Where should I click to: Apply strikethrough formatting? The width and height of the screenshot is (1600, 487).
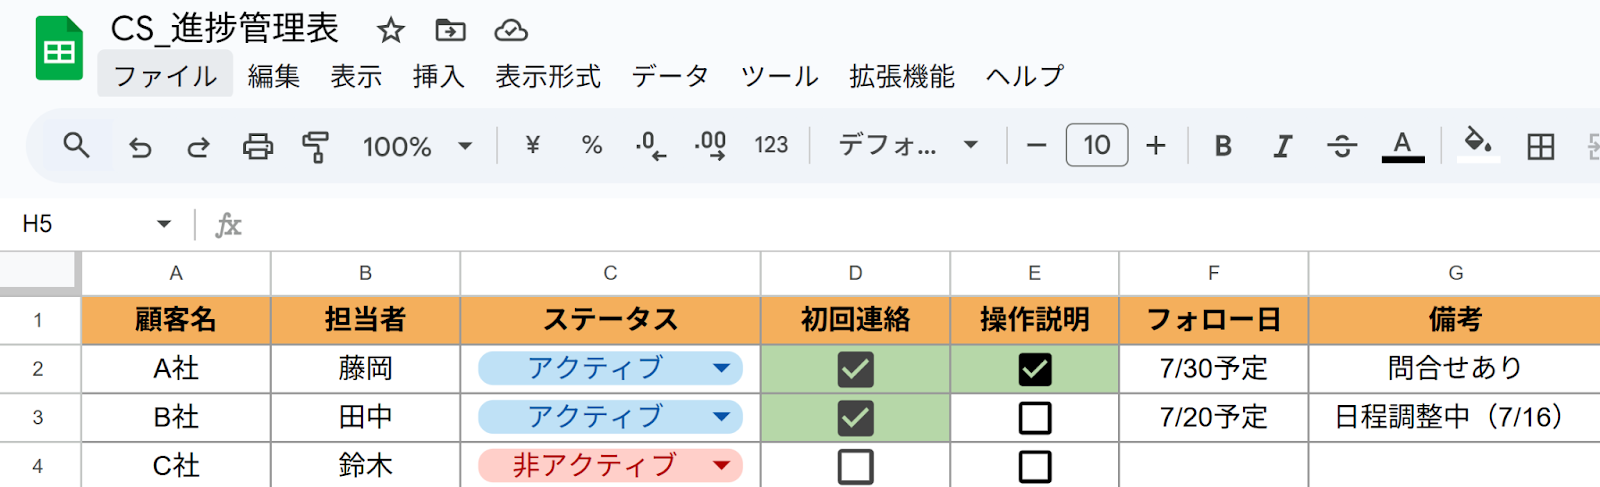point(1341,147)
